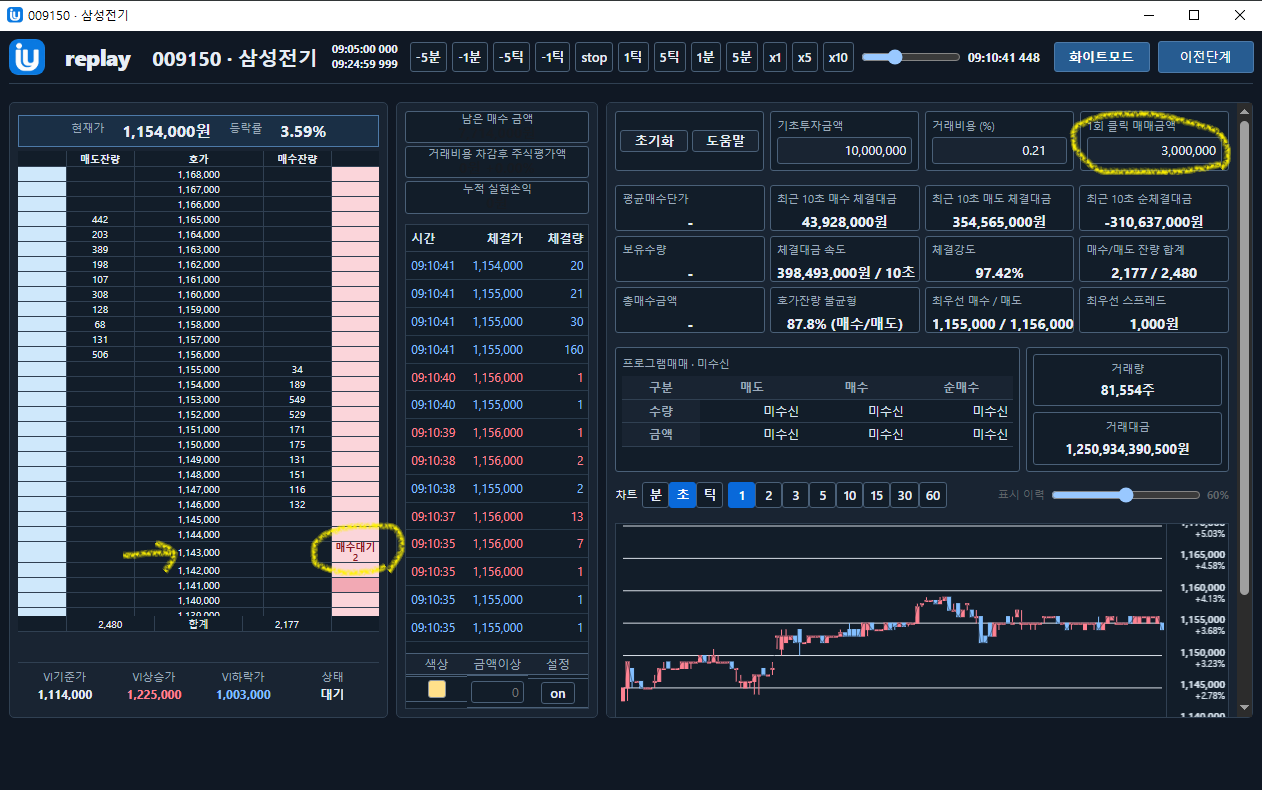This screenshot has height=790, width=1262.
Task: Click the current price 1,154,000원 header
Action: 166,131
